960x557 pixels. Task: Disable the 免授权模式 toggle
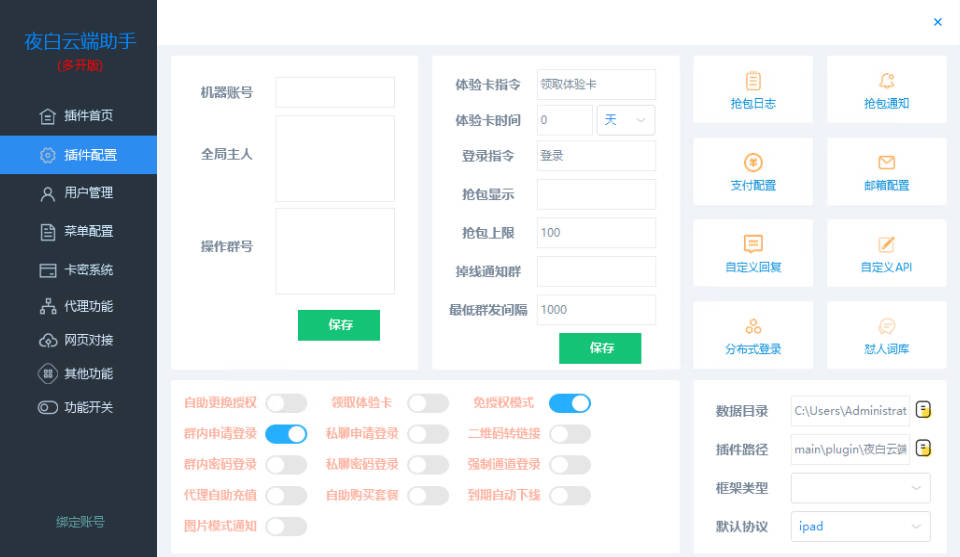(570, 403)
